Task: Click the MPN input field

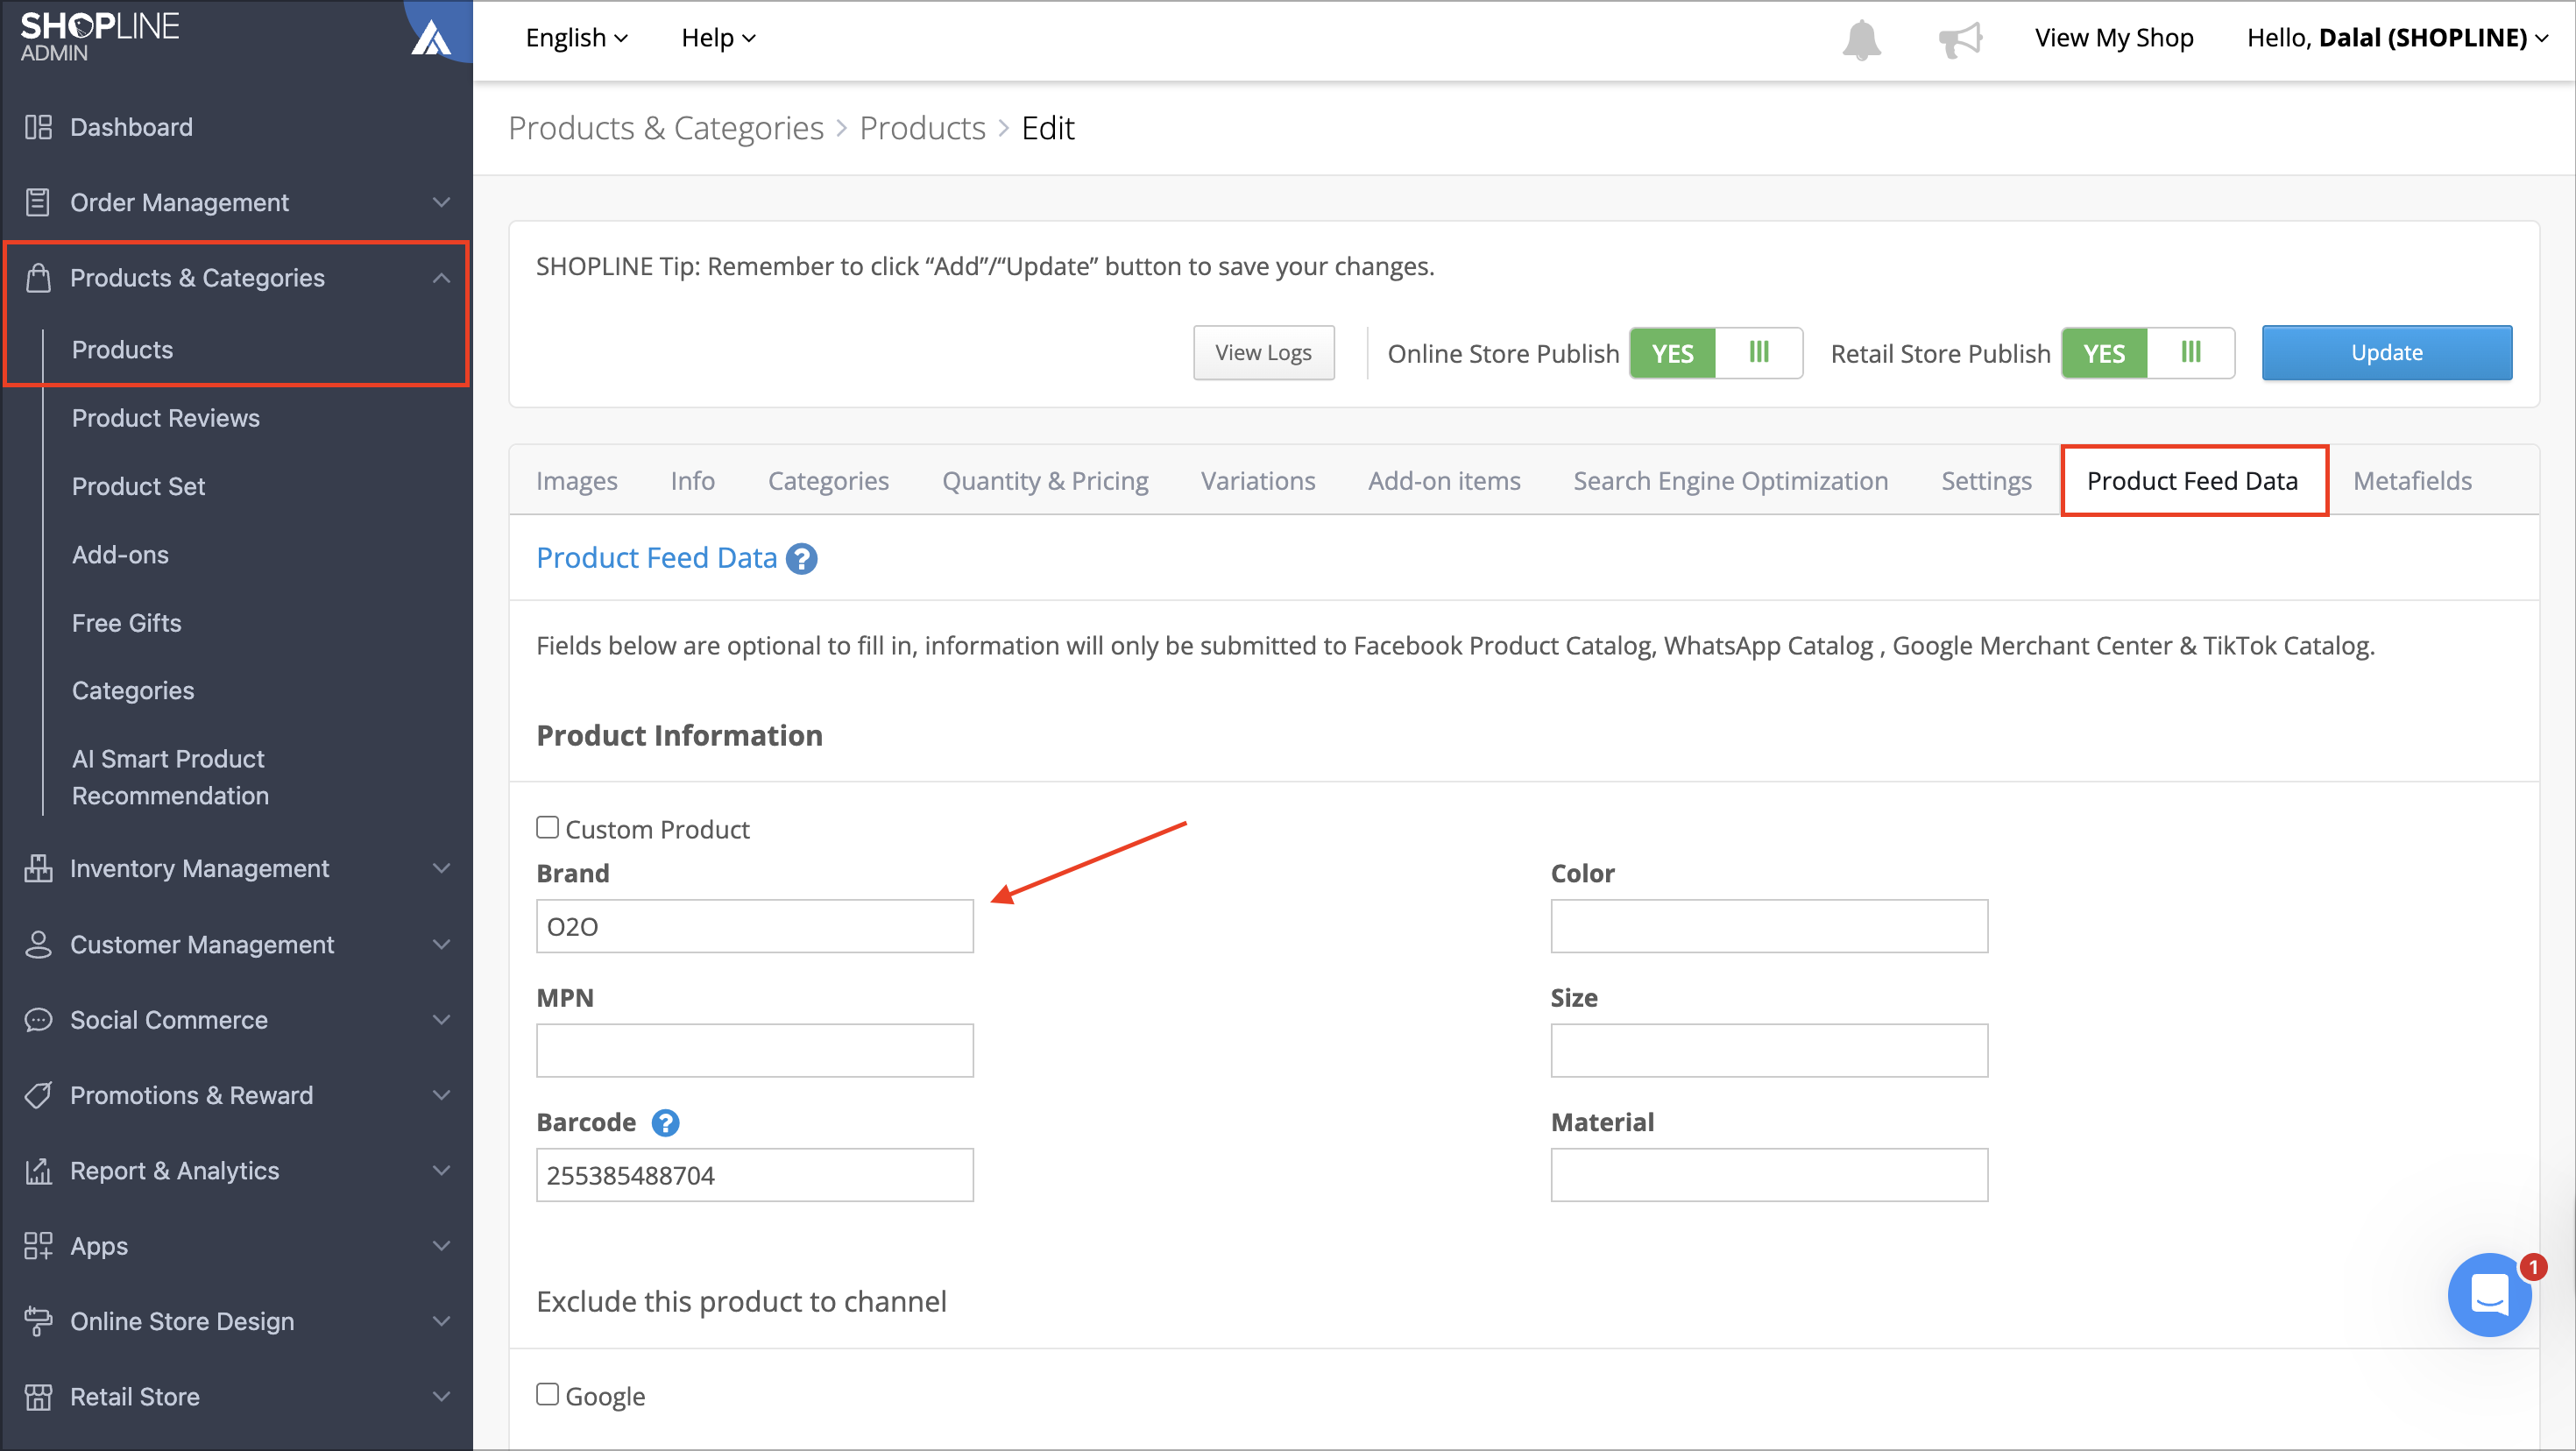Action: coord(755,1050)
